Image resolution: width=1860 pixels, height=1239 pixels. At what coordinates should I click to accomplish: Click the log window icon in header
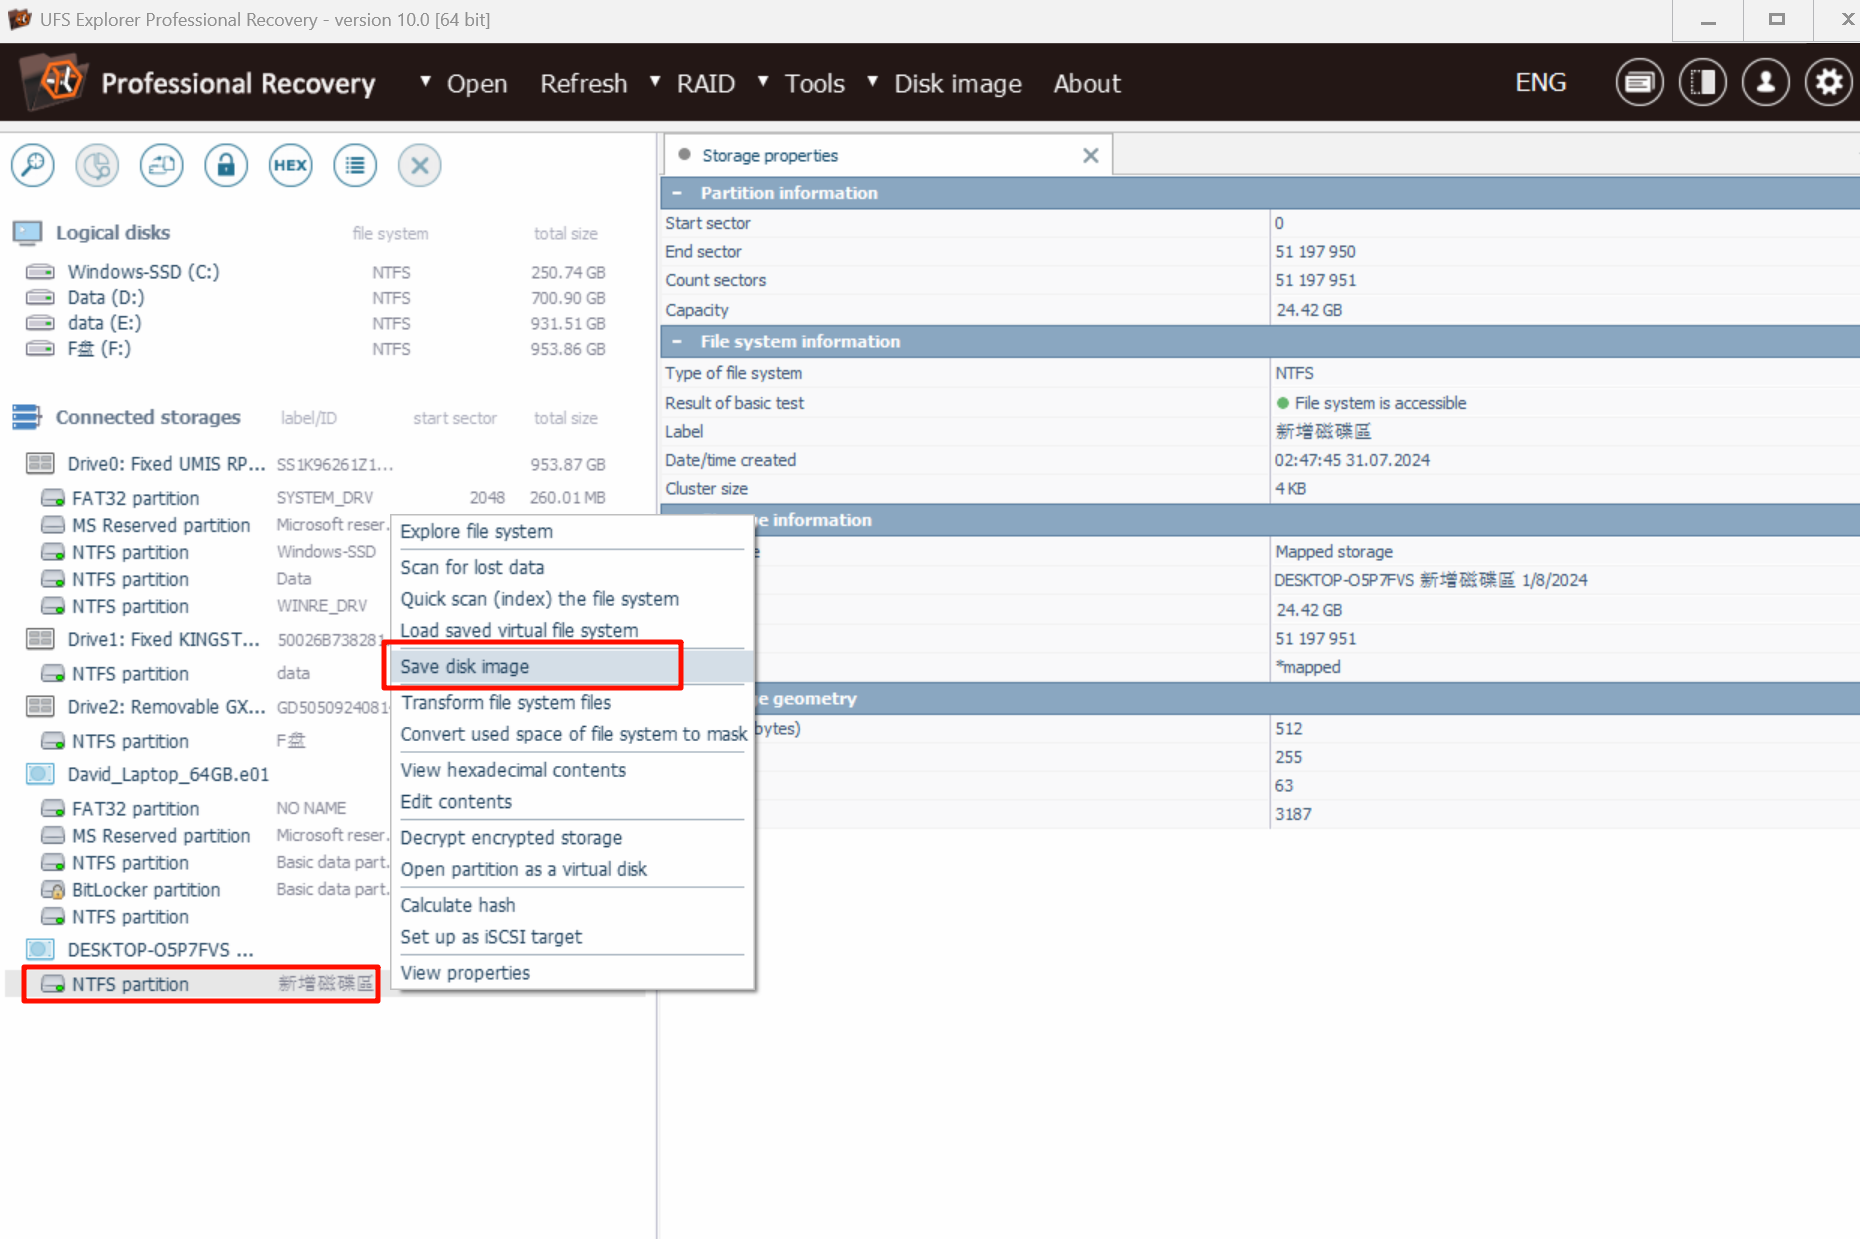coord(1639,83)
